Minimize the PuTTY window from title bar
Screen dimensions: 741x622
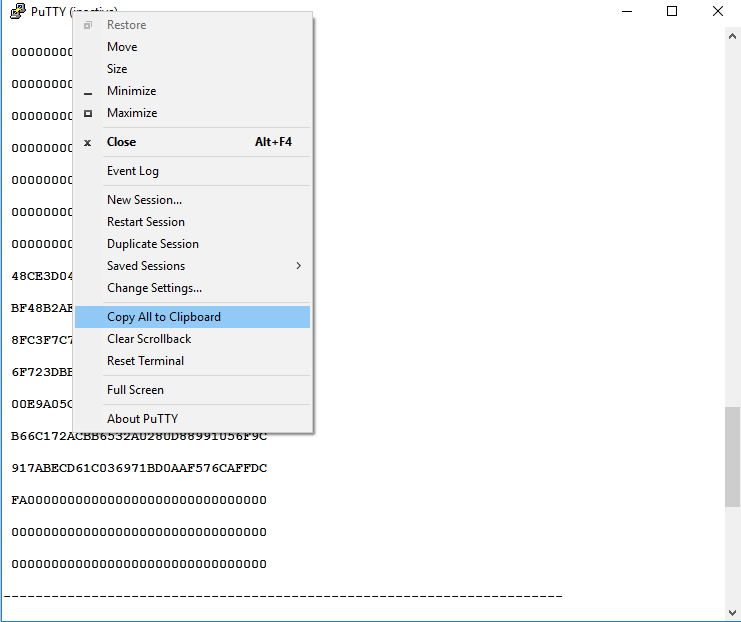pyautogui.click(x=627, y=11)
